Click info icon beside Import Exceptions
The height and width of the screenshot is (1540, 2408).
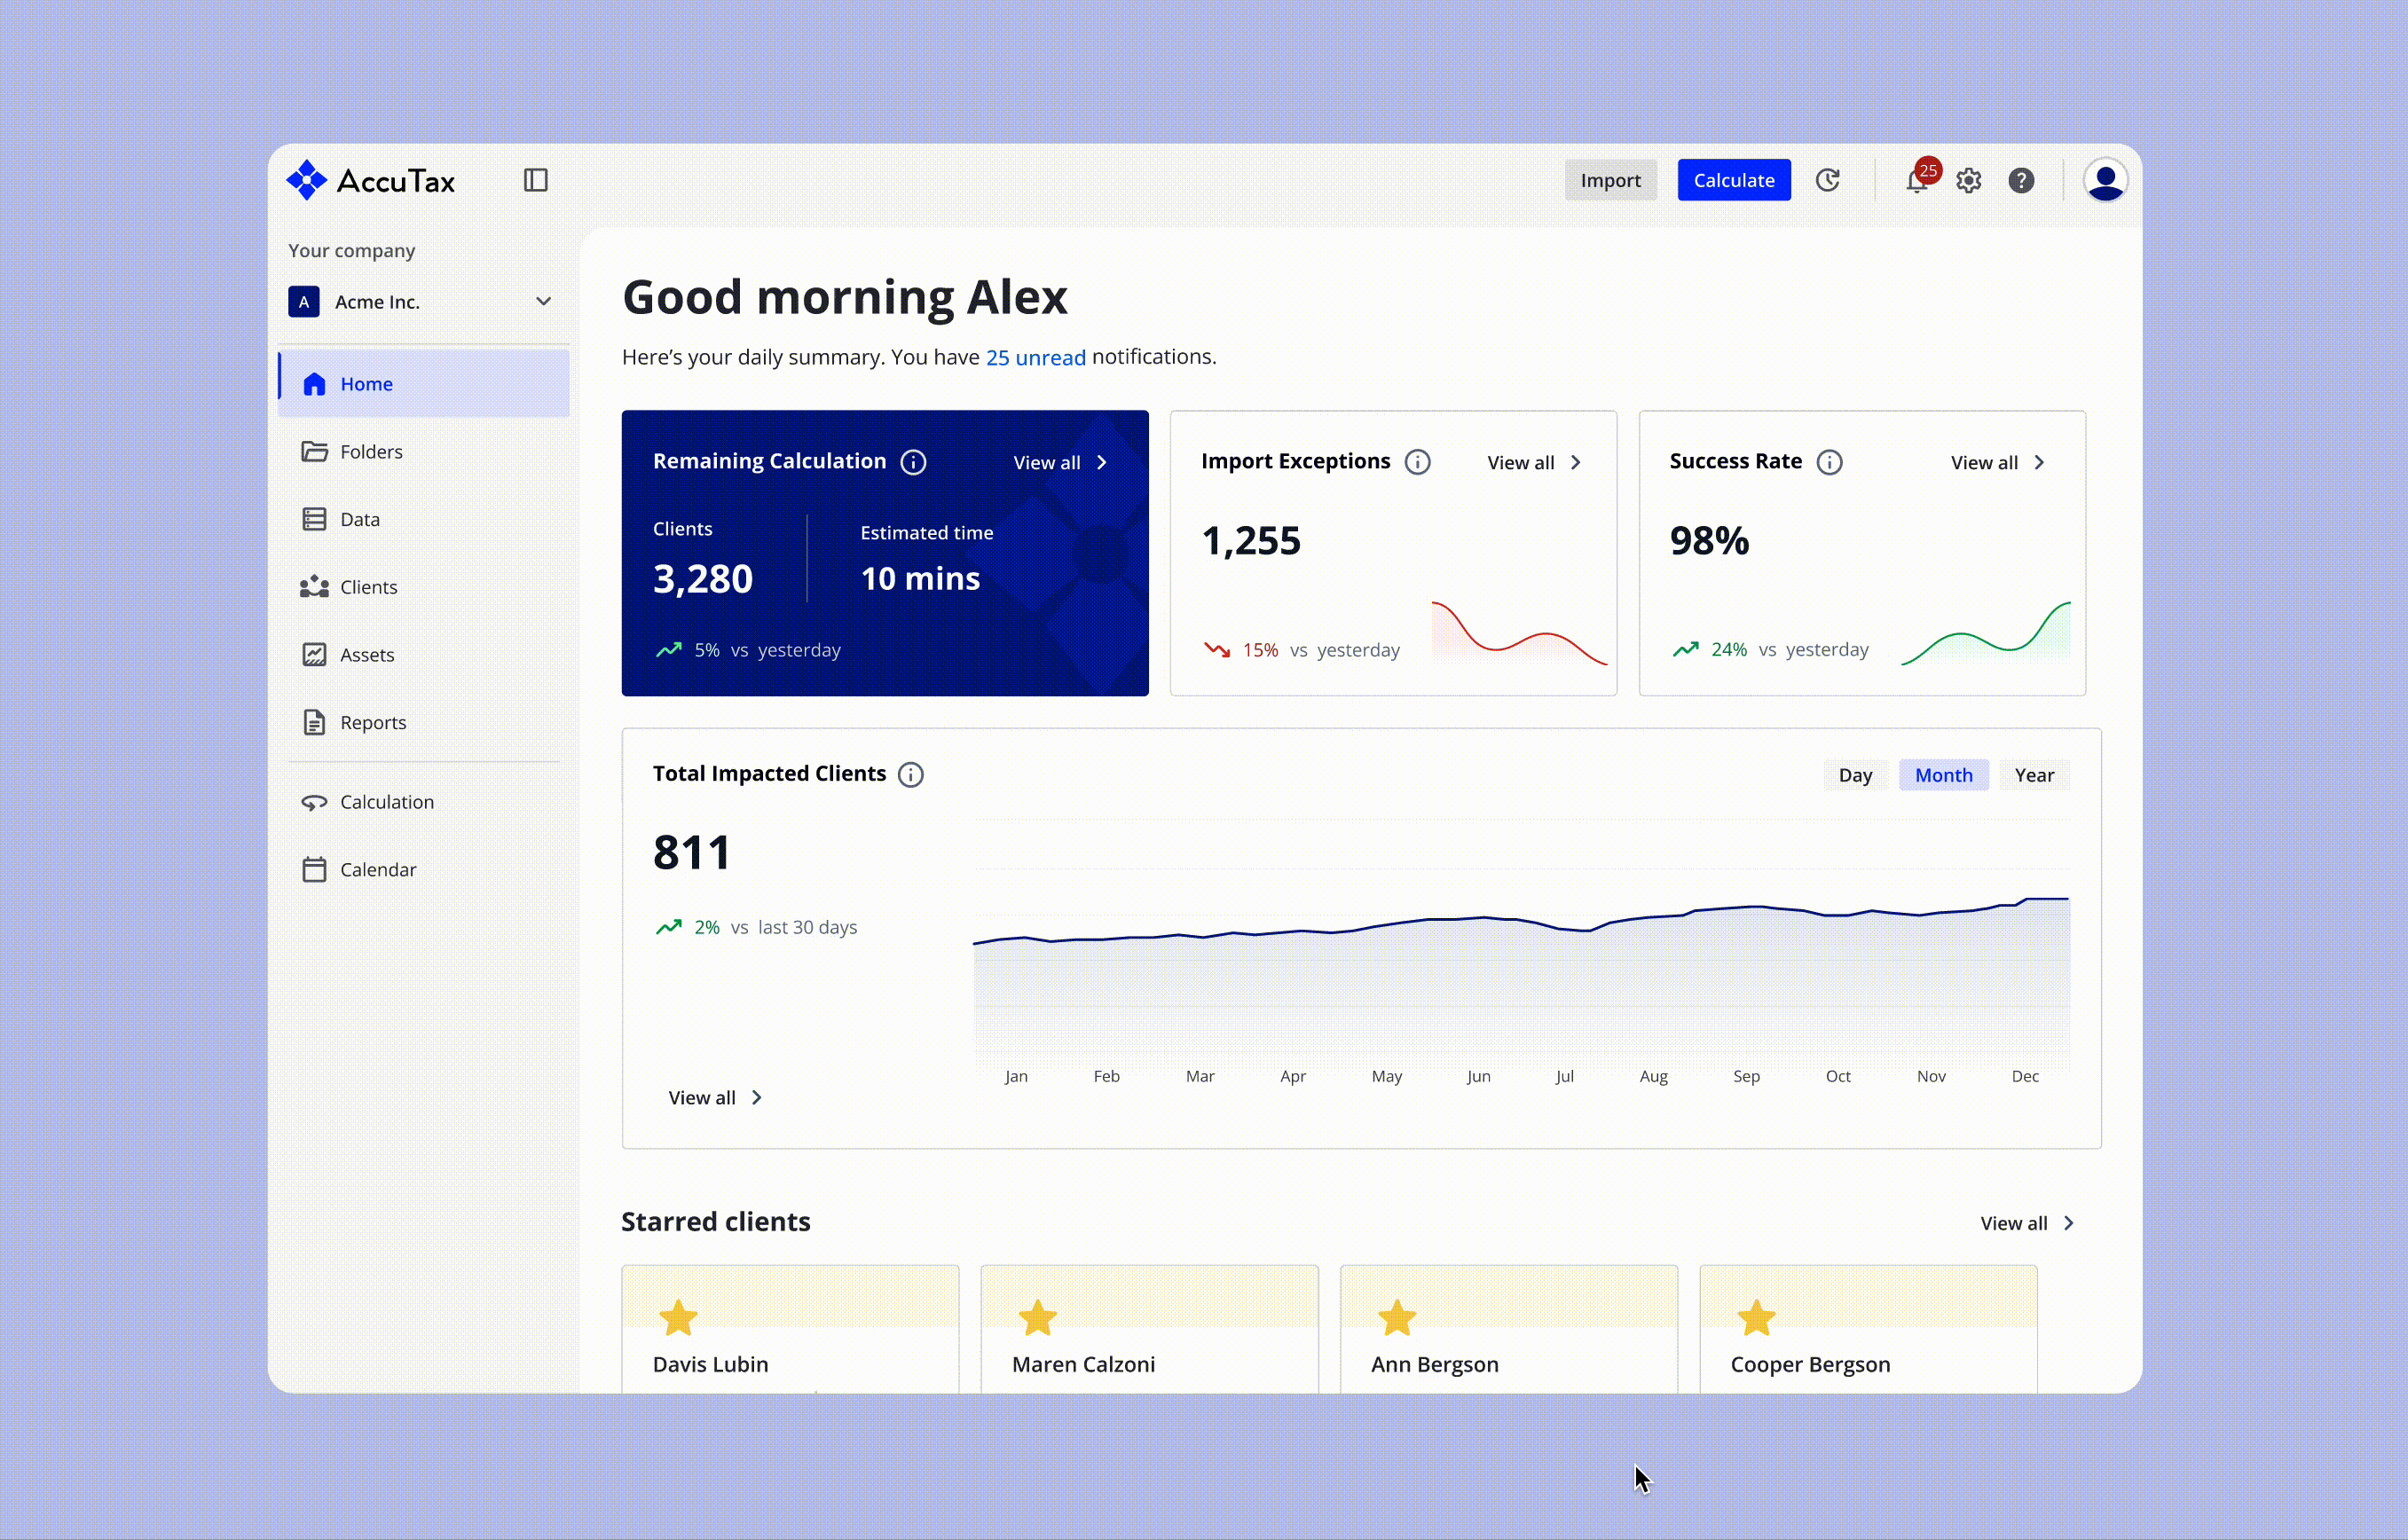pos(1417,462)
